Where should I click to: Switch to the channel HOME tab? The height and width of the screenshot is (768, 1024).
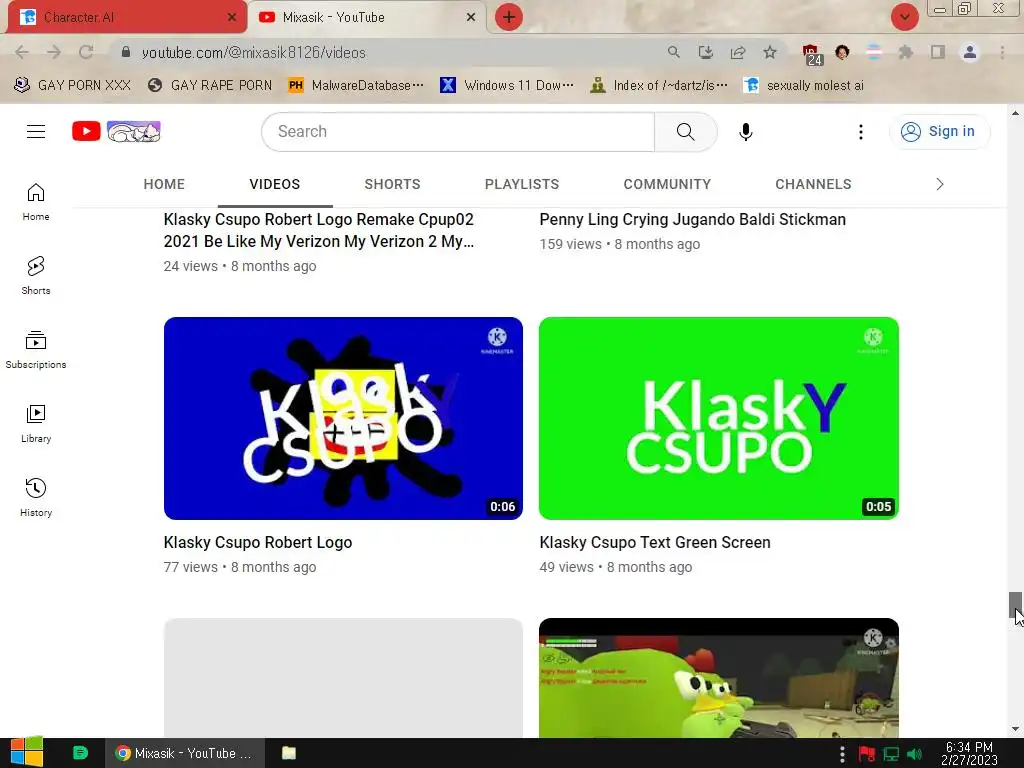[x=164, y=184]
